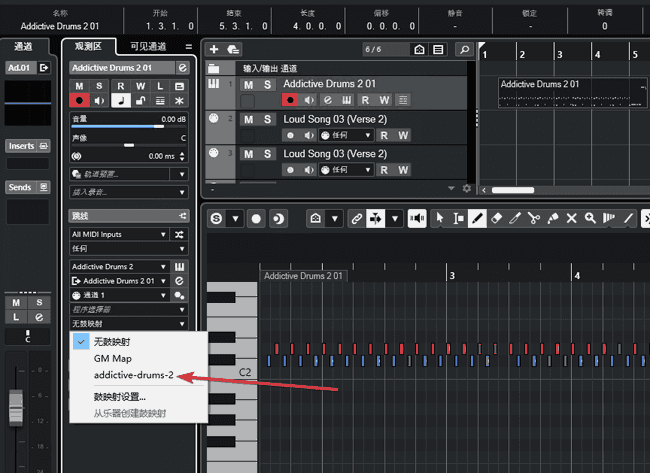
Task: Choose GM Map in drum map menu
Action: pos(138,359)
